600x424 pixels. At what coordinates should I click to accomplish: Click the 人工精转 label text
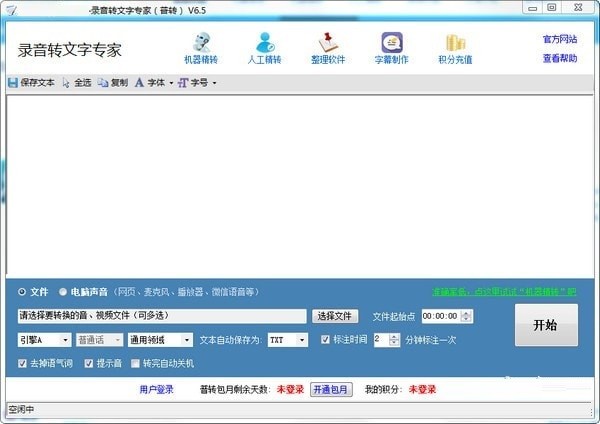coord(264,60)
